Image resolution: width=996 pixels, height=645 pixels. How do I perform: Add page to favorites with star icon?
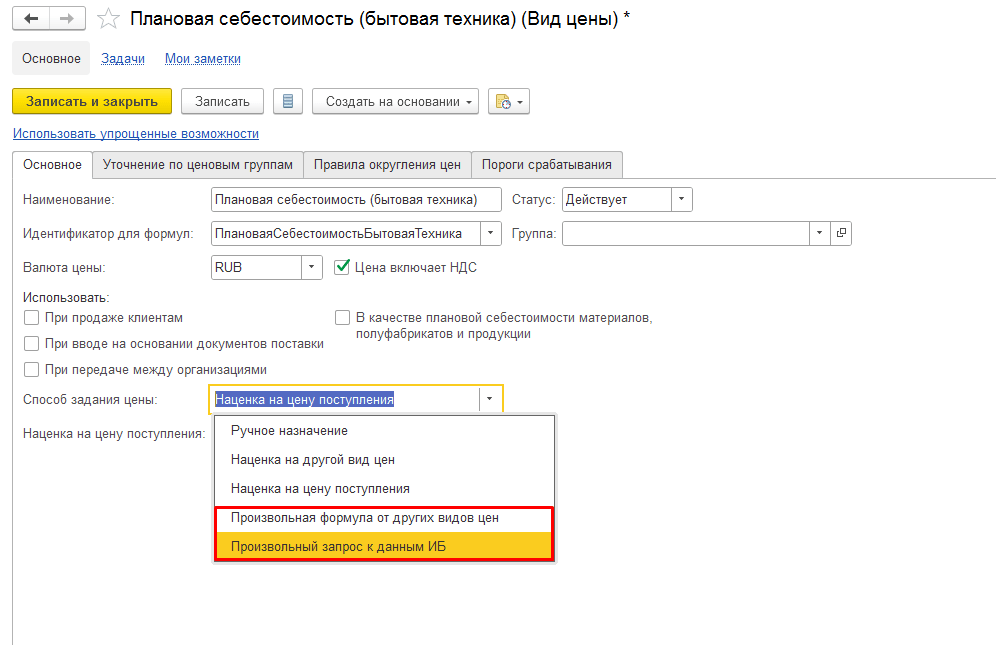point(110,20)
